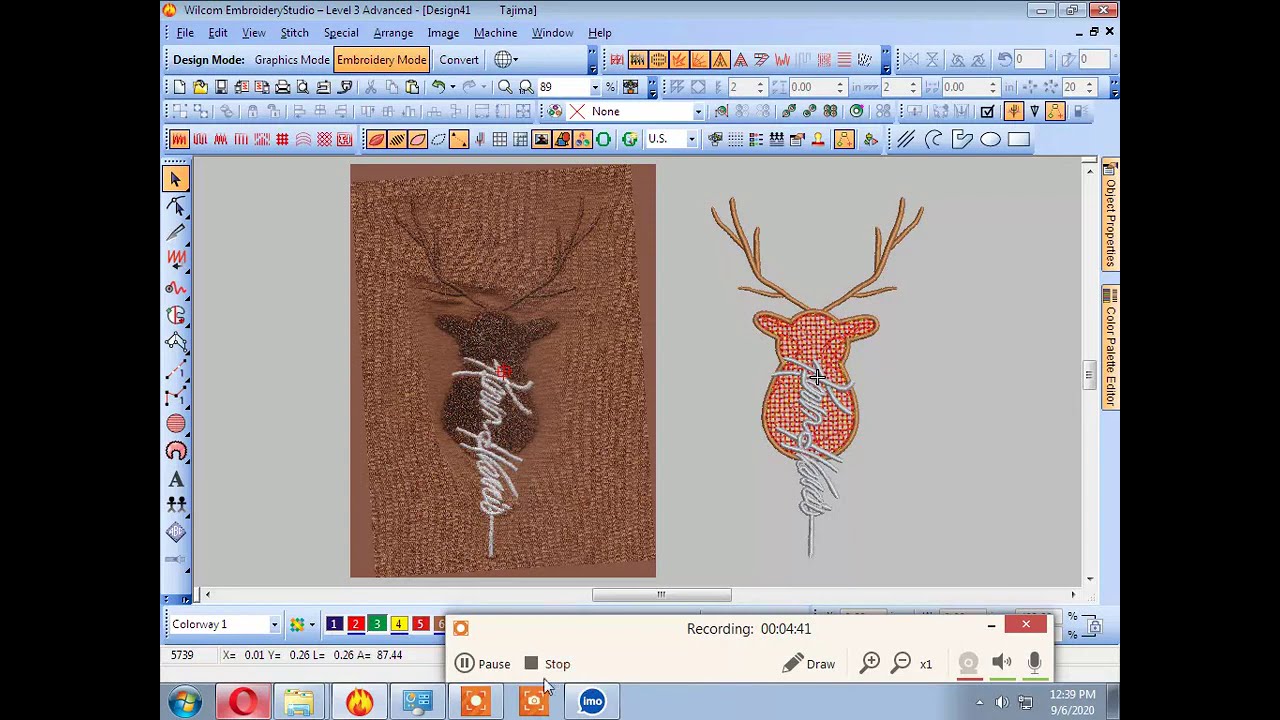The width and height of the screenshot is (1280, 720).
Task: Select the Rectangle shape tool
Action: [1018, 139]
